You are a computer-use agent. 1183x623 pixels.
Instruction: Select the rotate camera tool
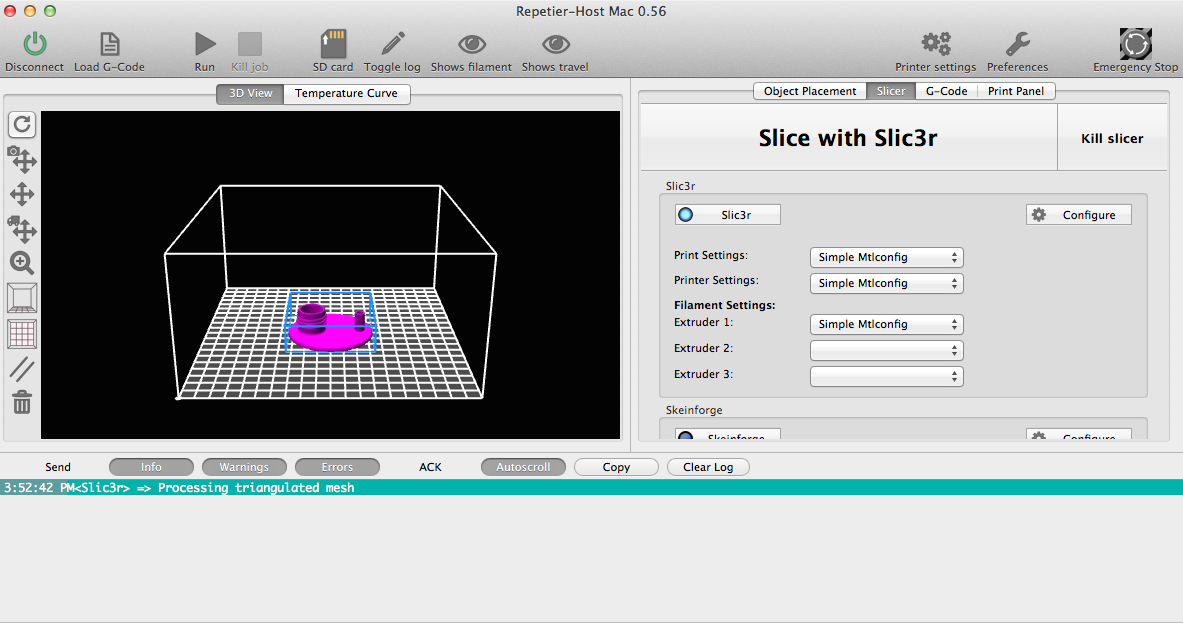(22, 159)
